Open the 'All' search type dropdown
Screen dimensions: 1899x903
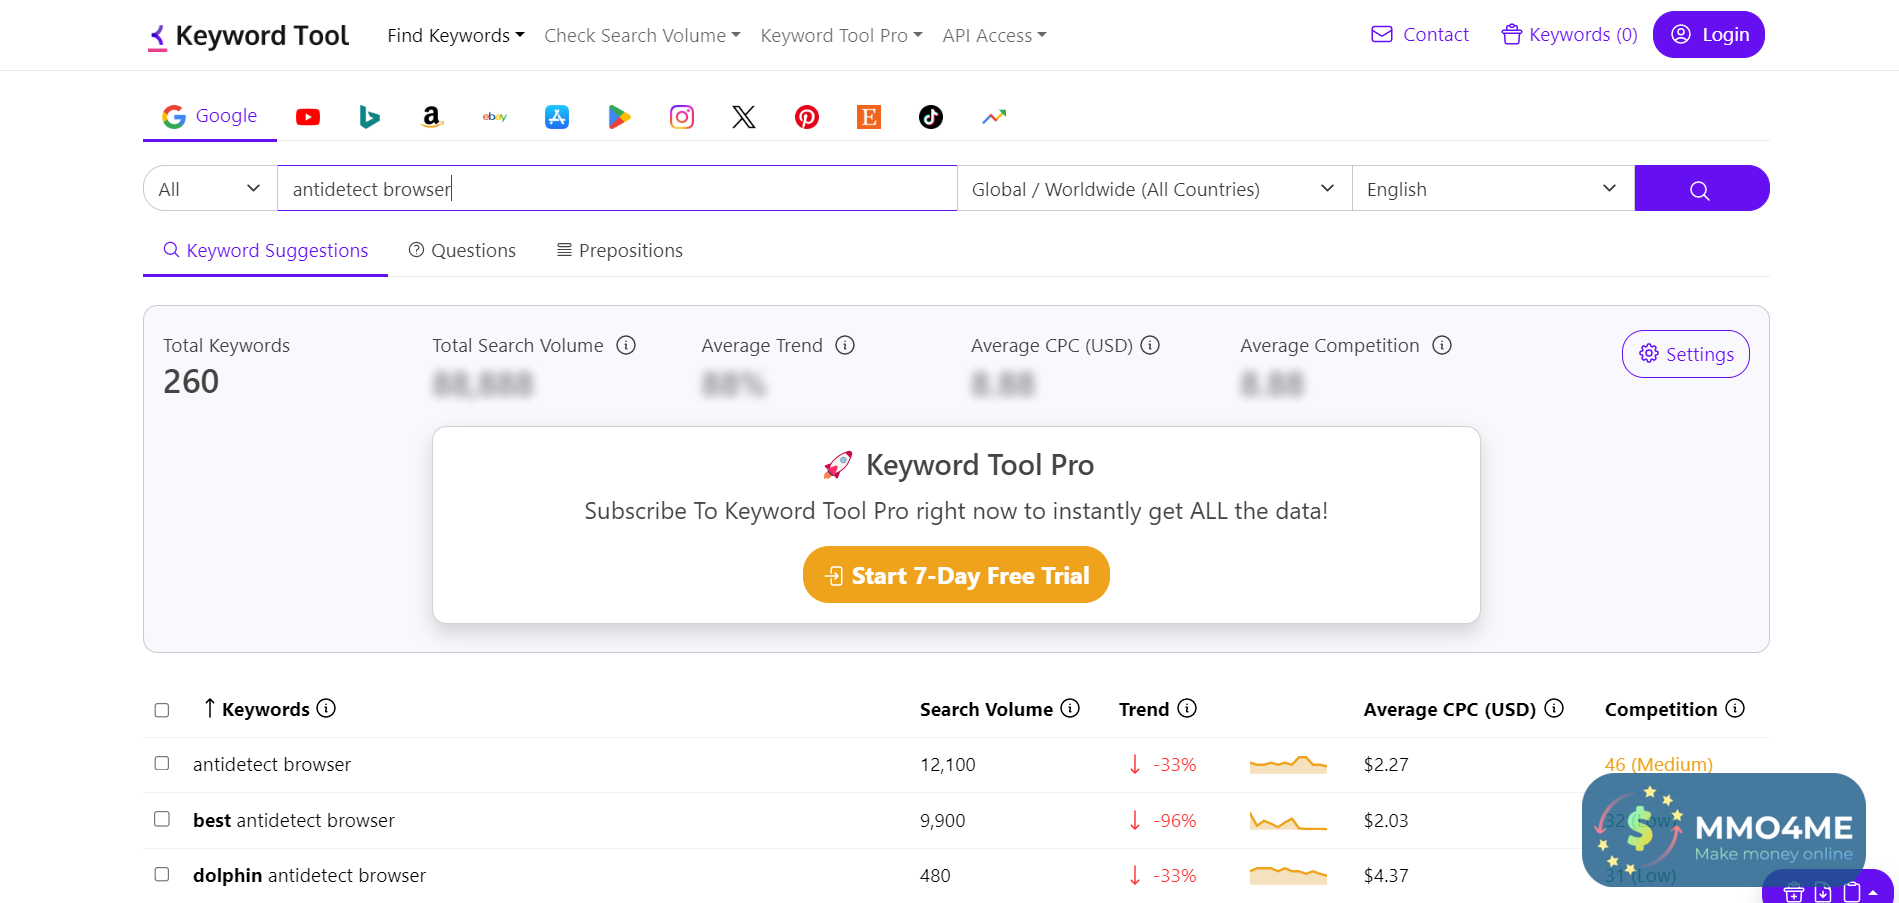coord(210,189)
